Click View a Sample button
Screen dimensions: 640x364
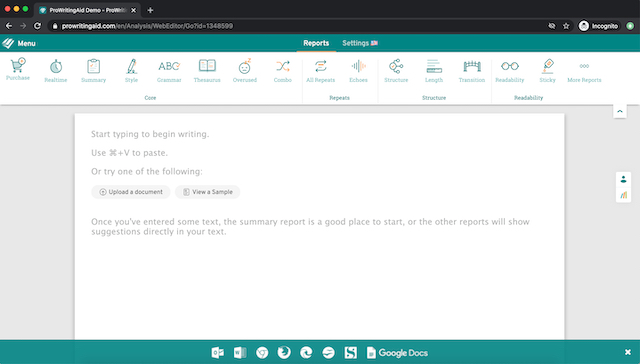[x=207, y=192]
